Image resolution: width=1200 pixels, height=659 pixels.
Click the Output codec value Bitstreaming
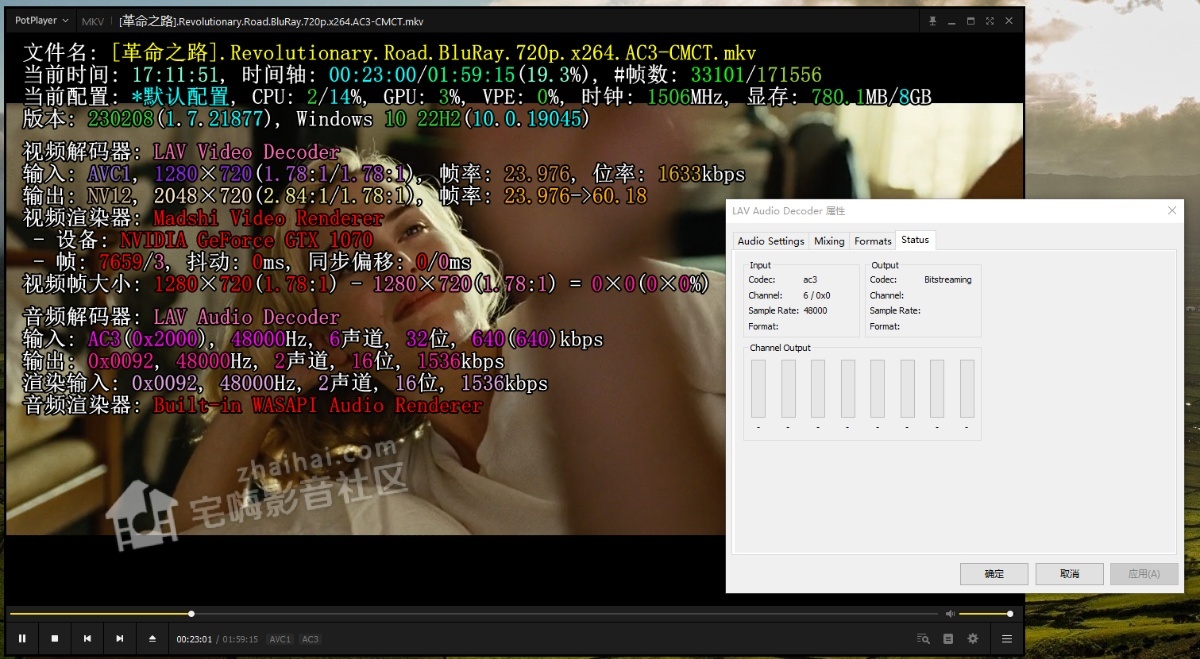click(x=948, y=280)
